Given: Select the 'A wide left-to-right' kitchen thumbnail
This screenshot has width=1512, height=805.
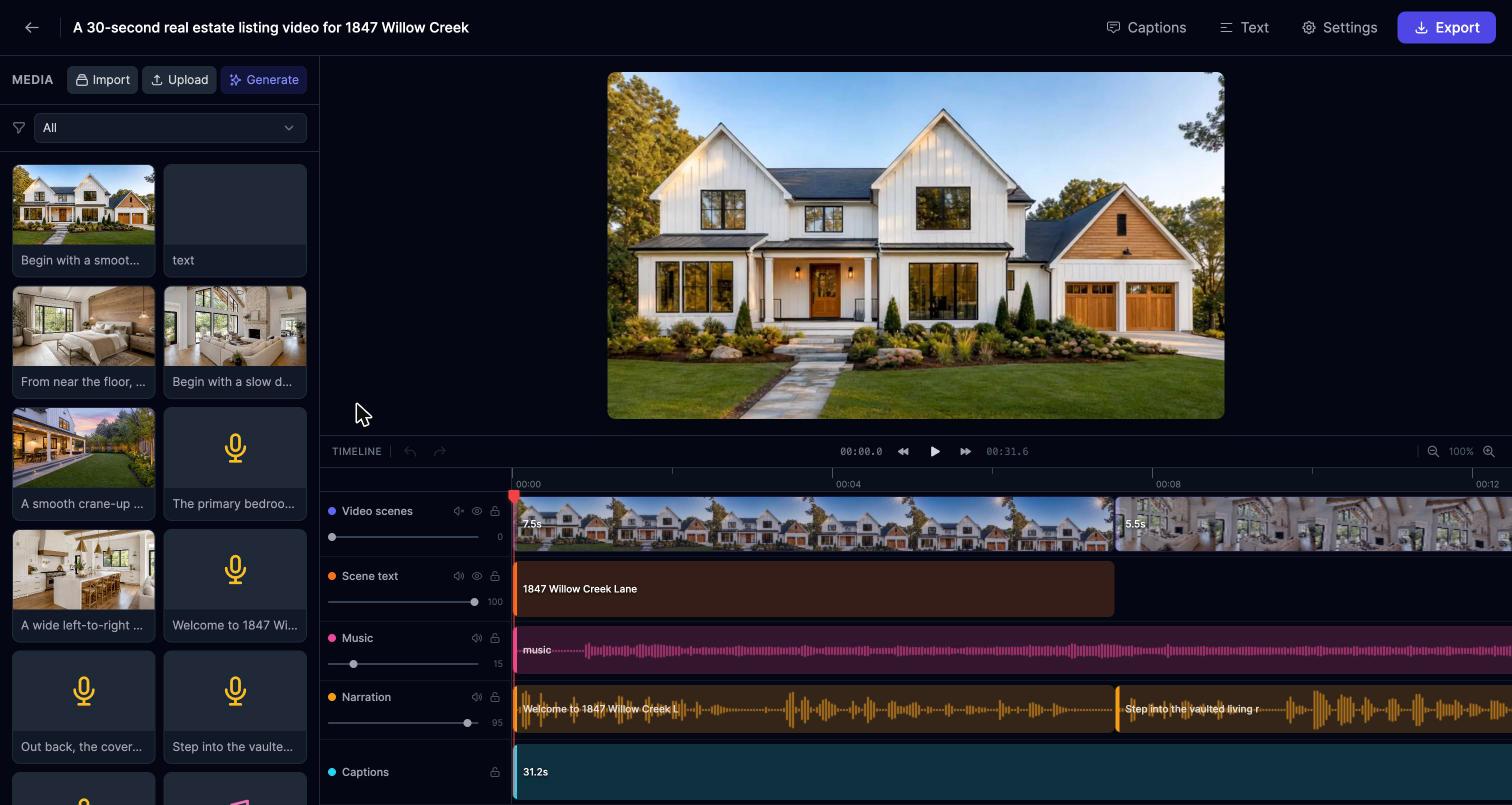Looking at the screenshot, I should pyautogui.click(x=84, y=586).
